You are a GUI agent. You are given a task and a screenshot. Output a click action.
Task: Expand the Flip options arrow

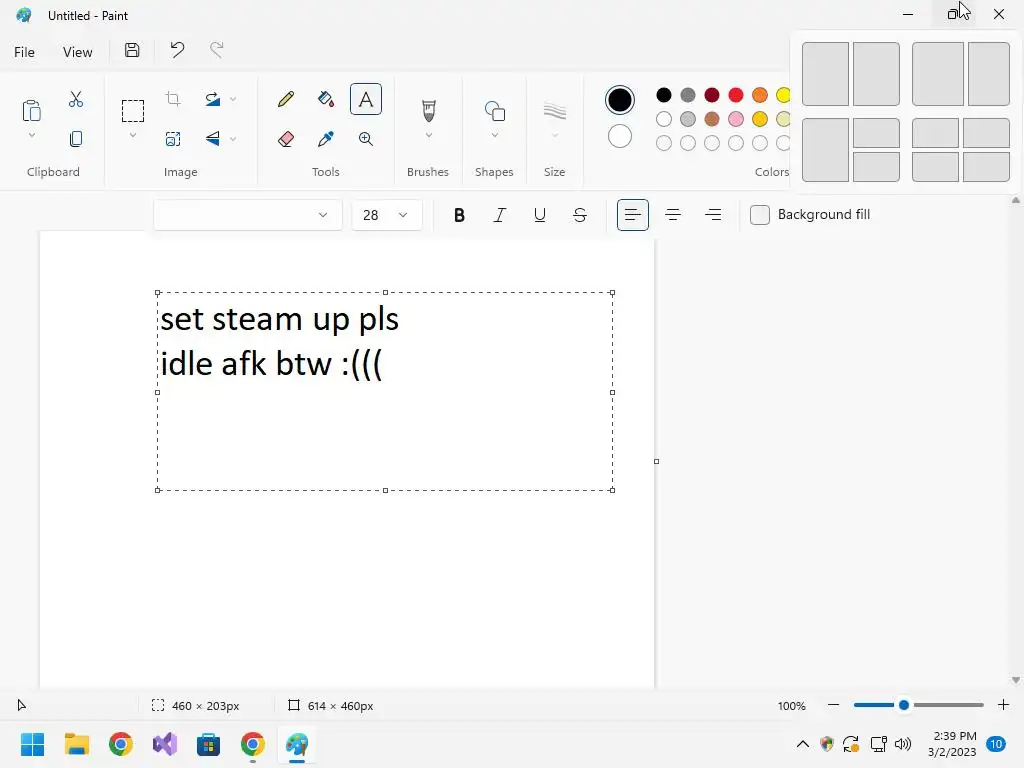pyautogui.click(x=233, y=138)
